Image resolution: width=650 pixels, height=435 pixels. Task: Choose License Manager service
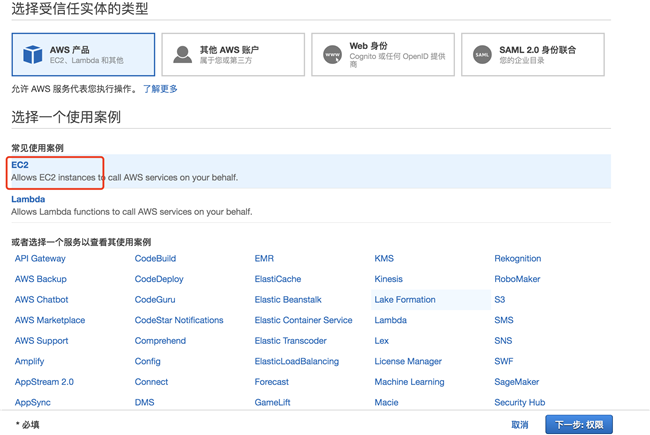click(x=408, y=361)
